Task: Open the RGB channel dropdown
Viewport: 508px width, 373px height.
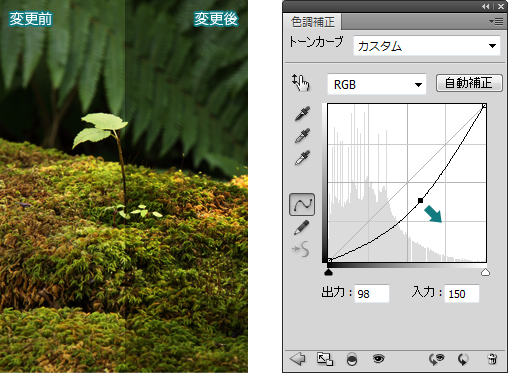Action: tap(377, 84)
